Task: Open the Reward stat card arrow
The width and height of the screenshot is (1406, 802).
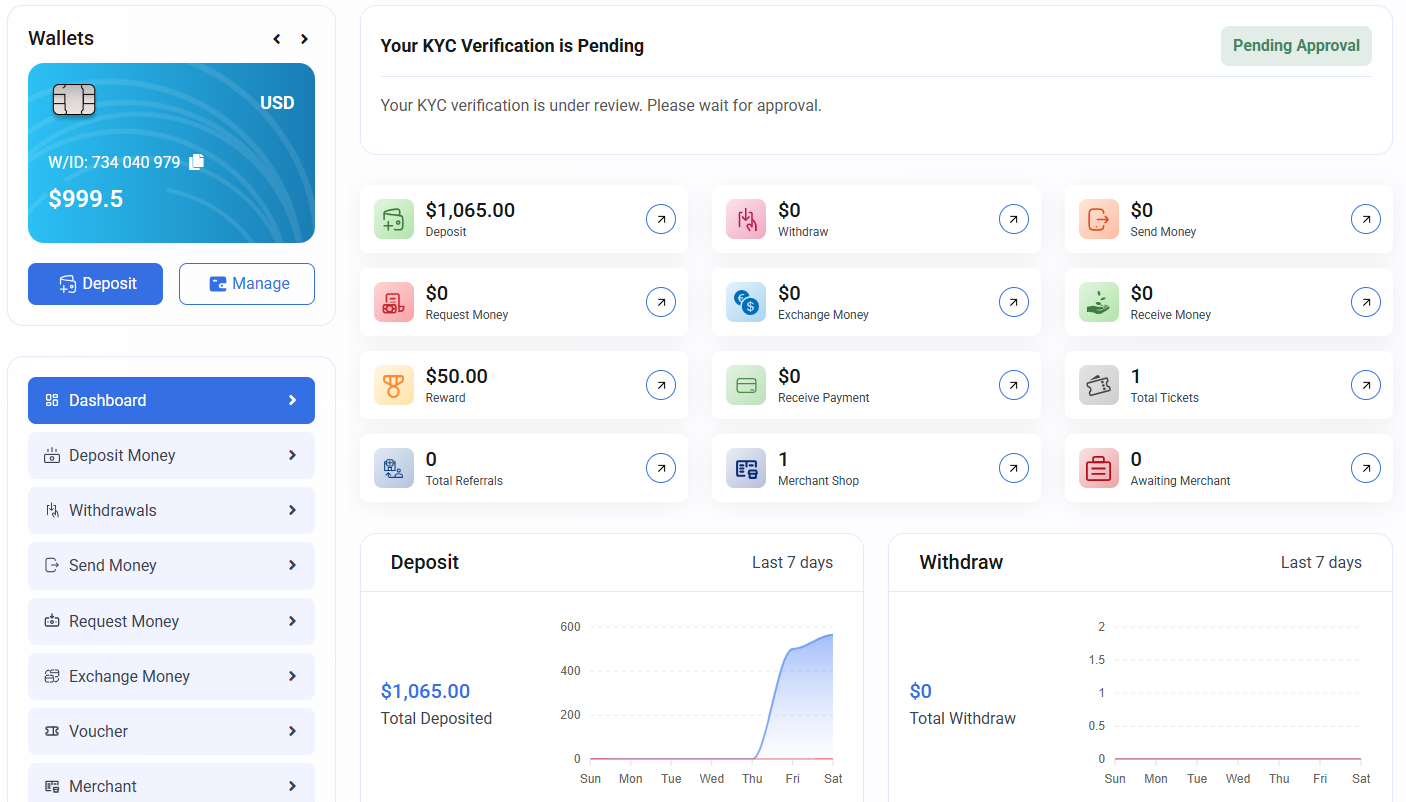Action: point(661,385)
